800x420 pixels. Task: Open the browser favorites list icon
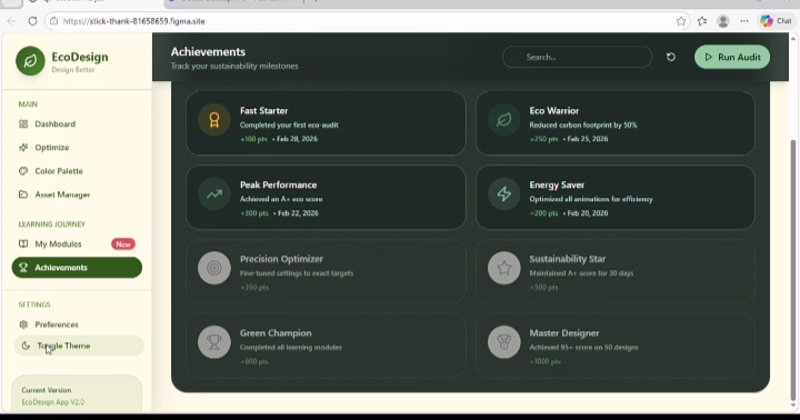[703, 21]
